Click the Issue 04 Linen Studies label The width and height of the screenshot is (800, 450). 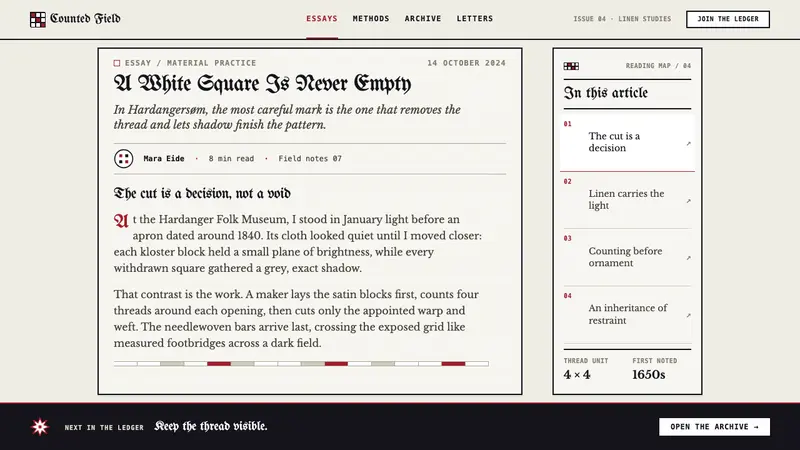click(622, 19)
